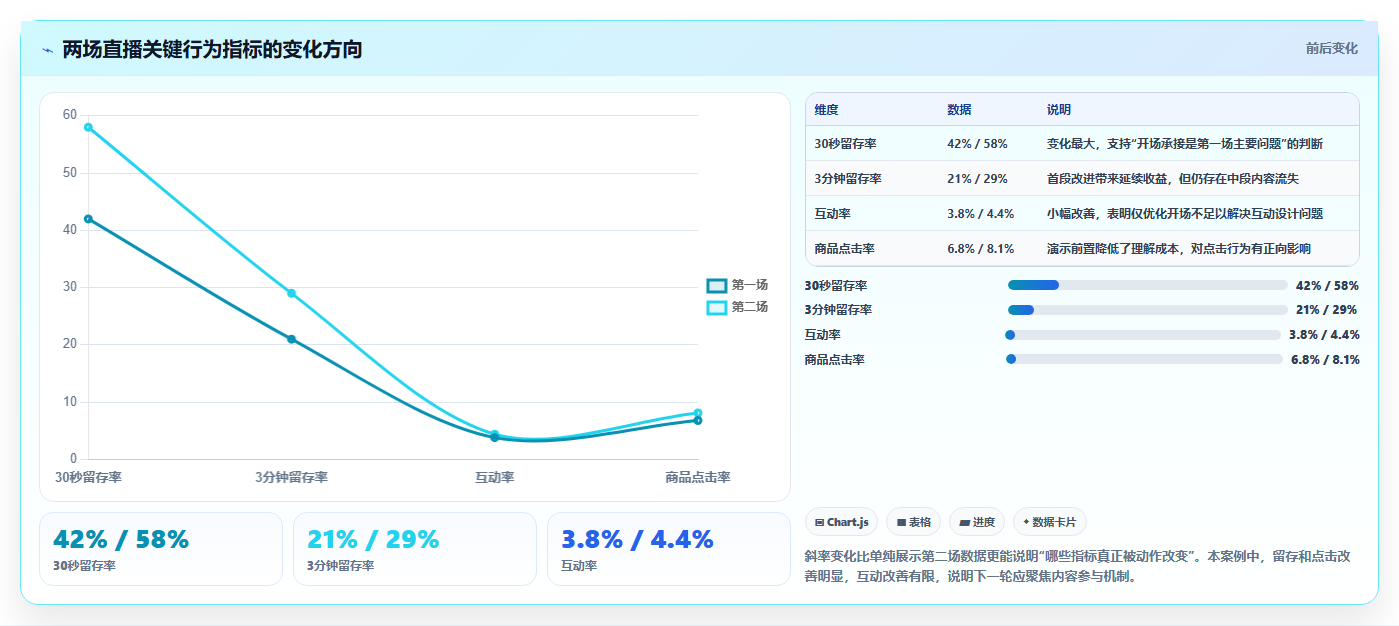Click the 数据 table column header
The width and height of the screenshot is (1399, 626).
[959, 109]
